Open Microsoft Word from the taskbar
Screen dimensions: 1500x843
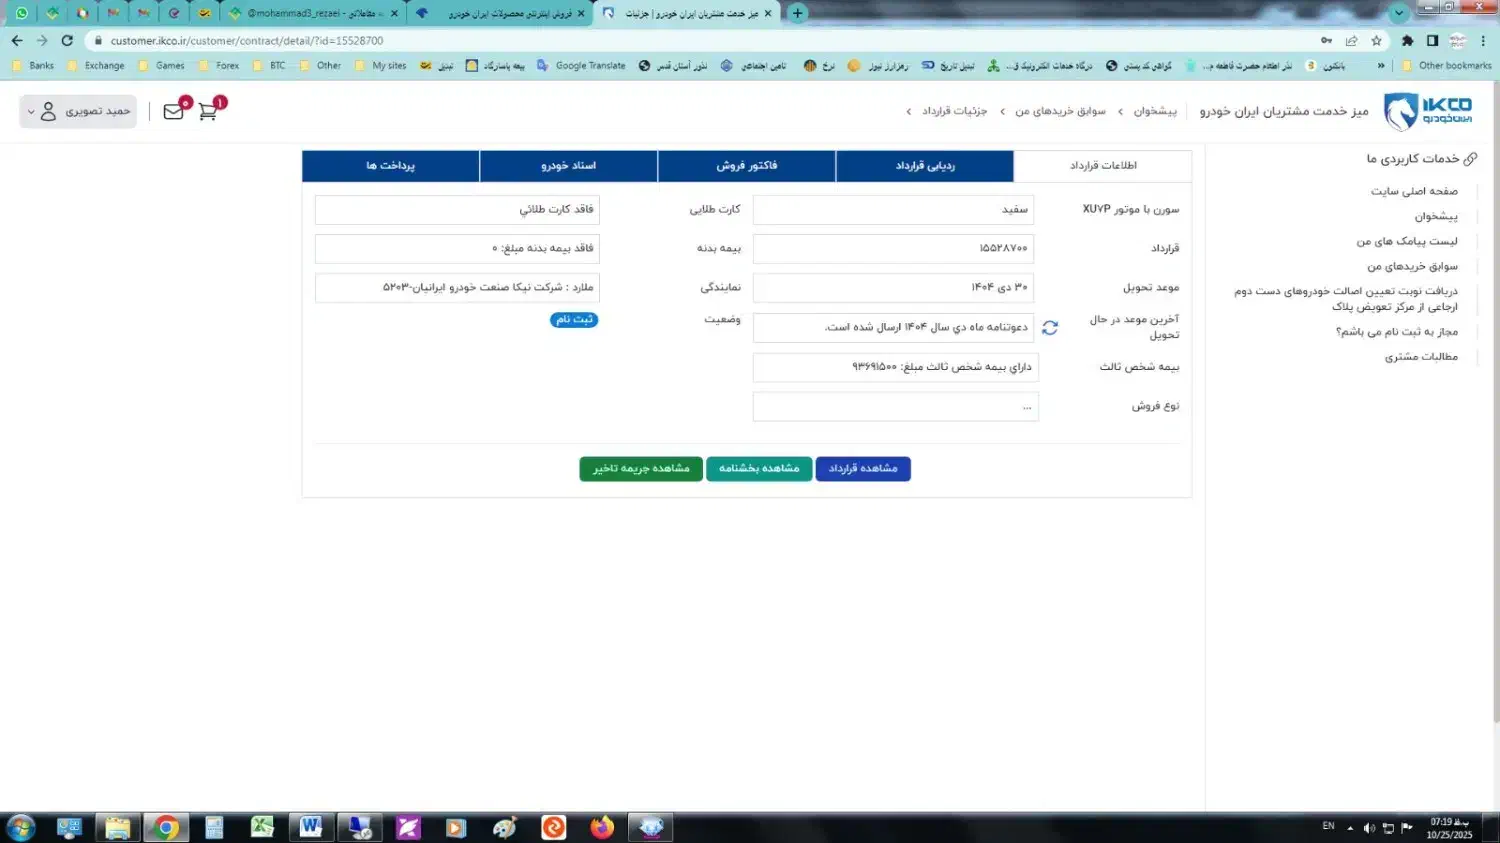[x=310, y=827]
